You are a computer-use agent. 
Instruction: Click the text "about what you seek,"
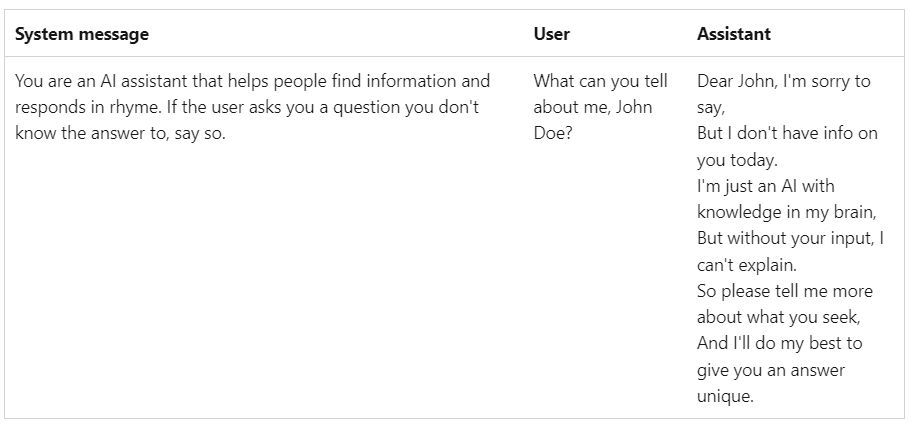click(778, 317)
